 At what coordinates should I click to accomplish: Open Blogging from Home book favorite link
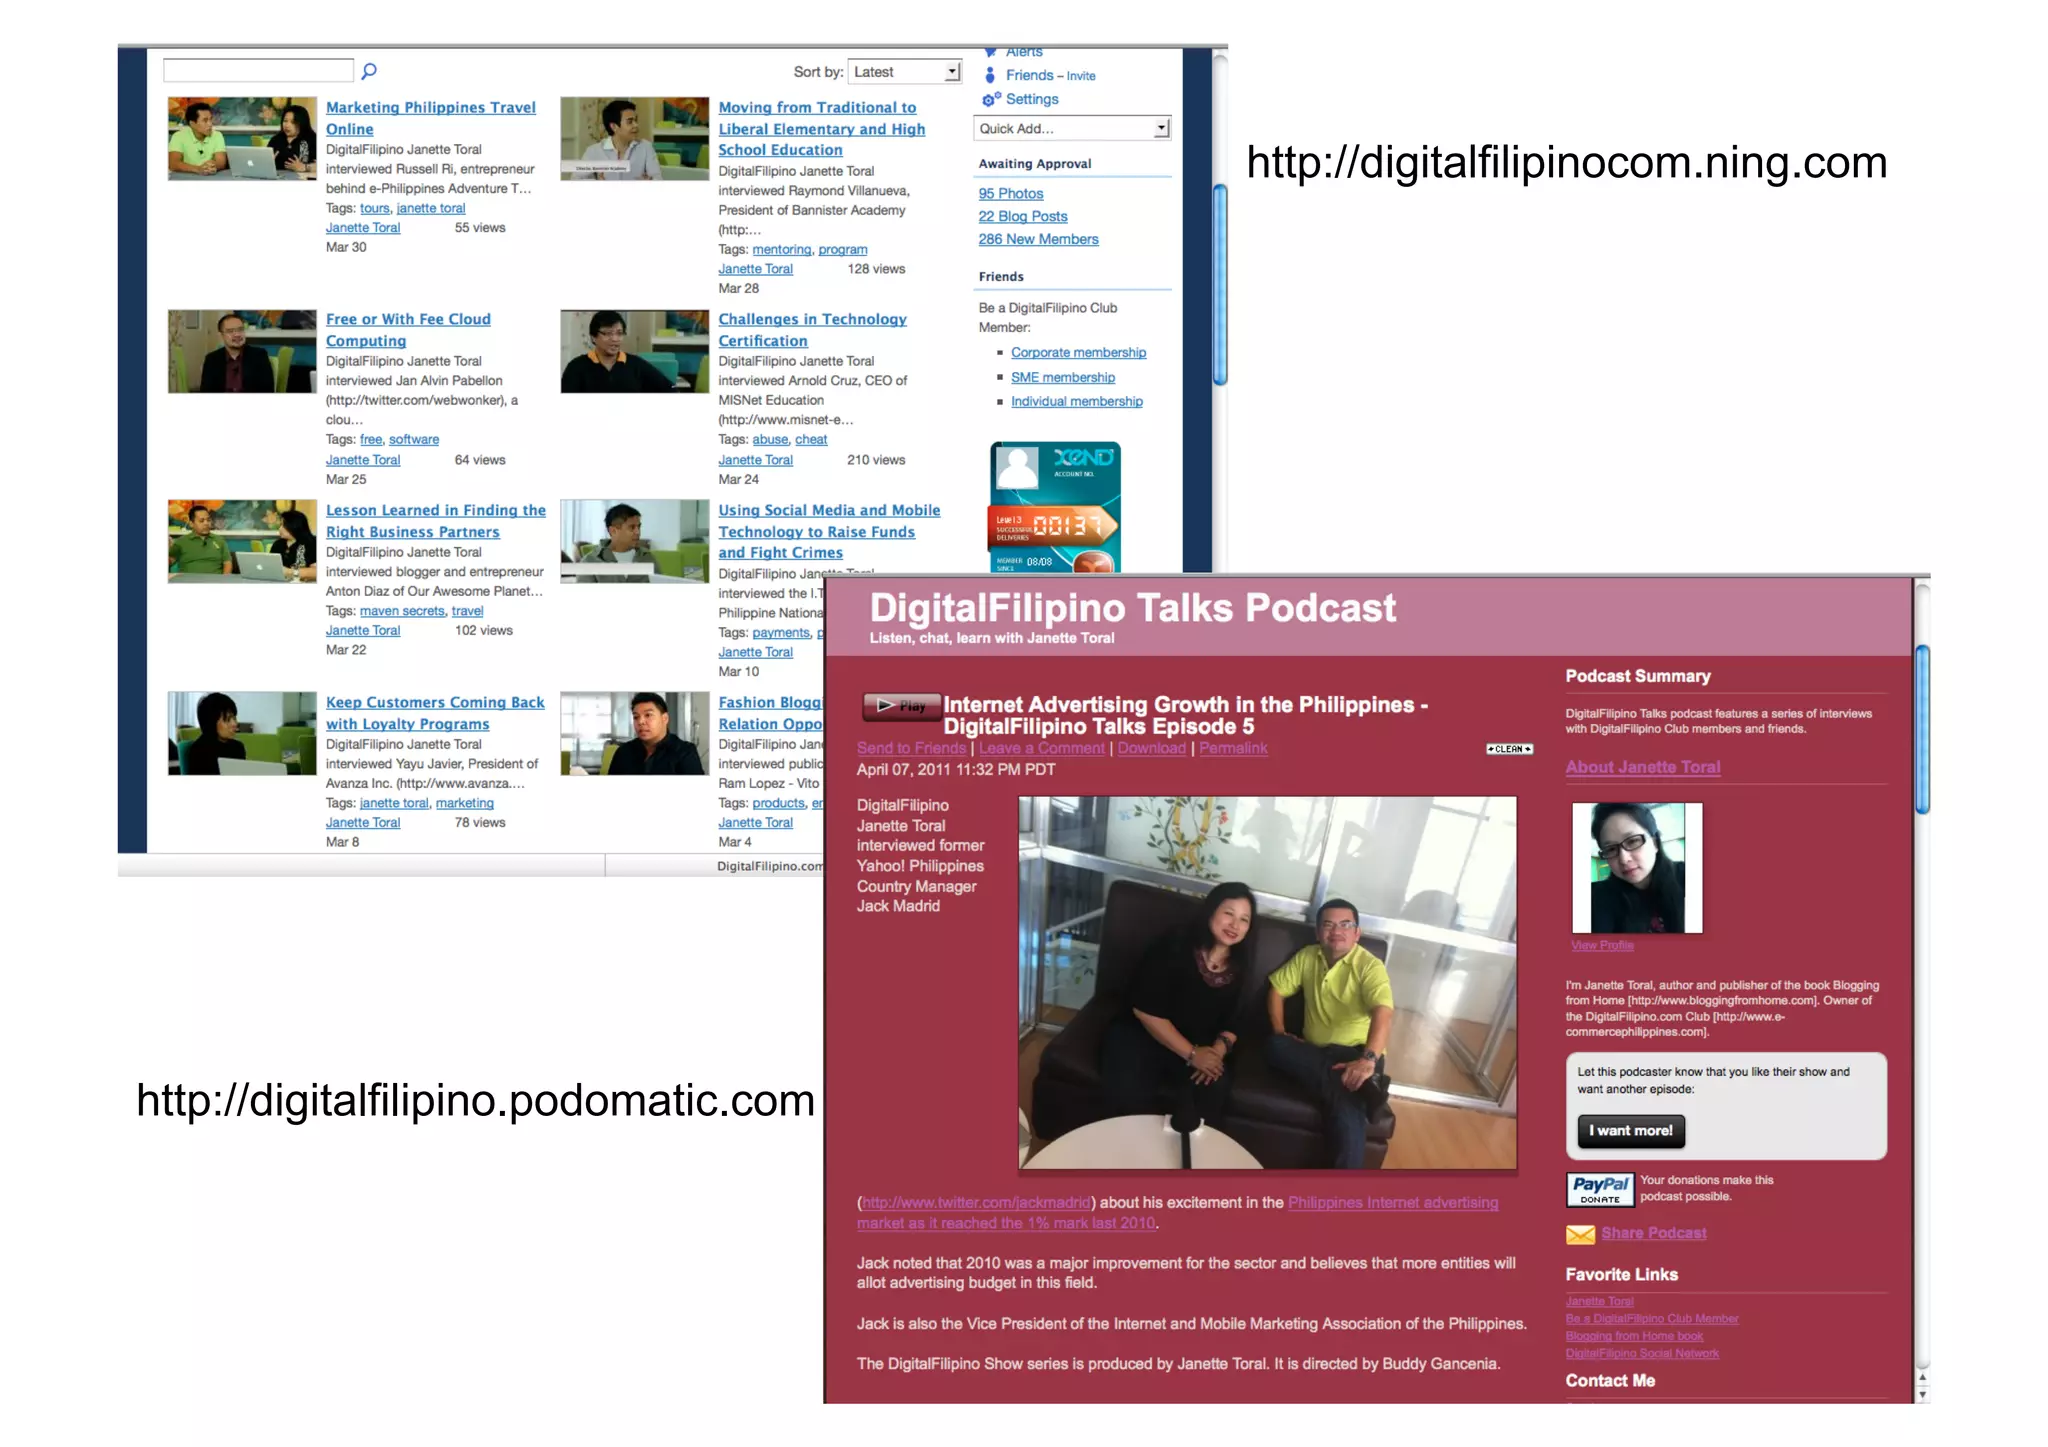(x=1634, y=1337)
